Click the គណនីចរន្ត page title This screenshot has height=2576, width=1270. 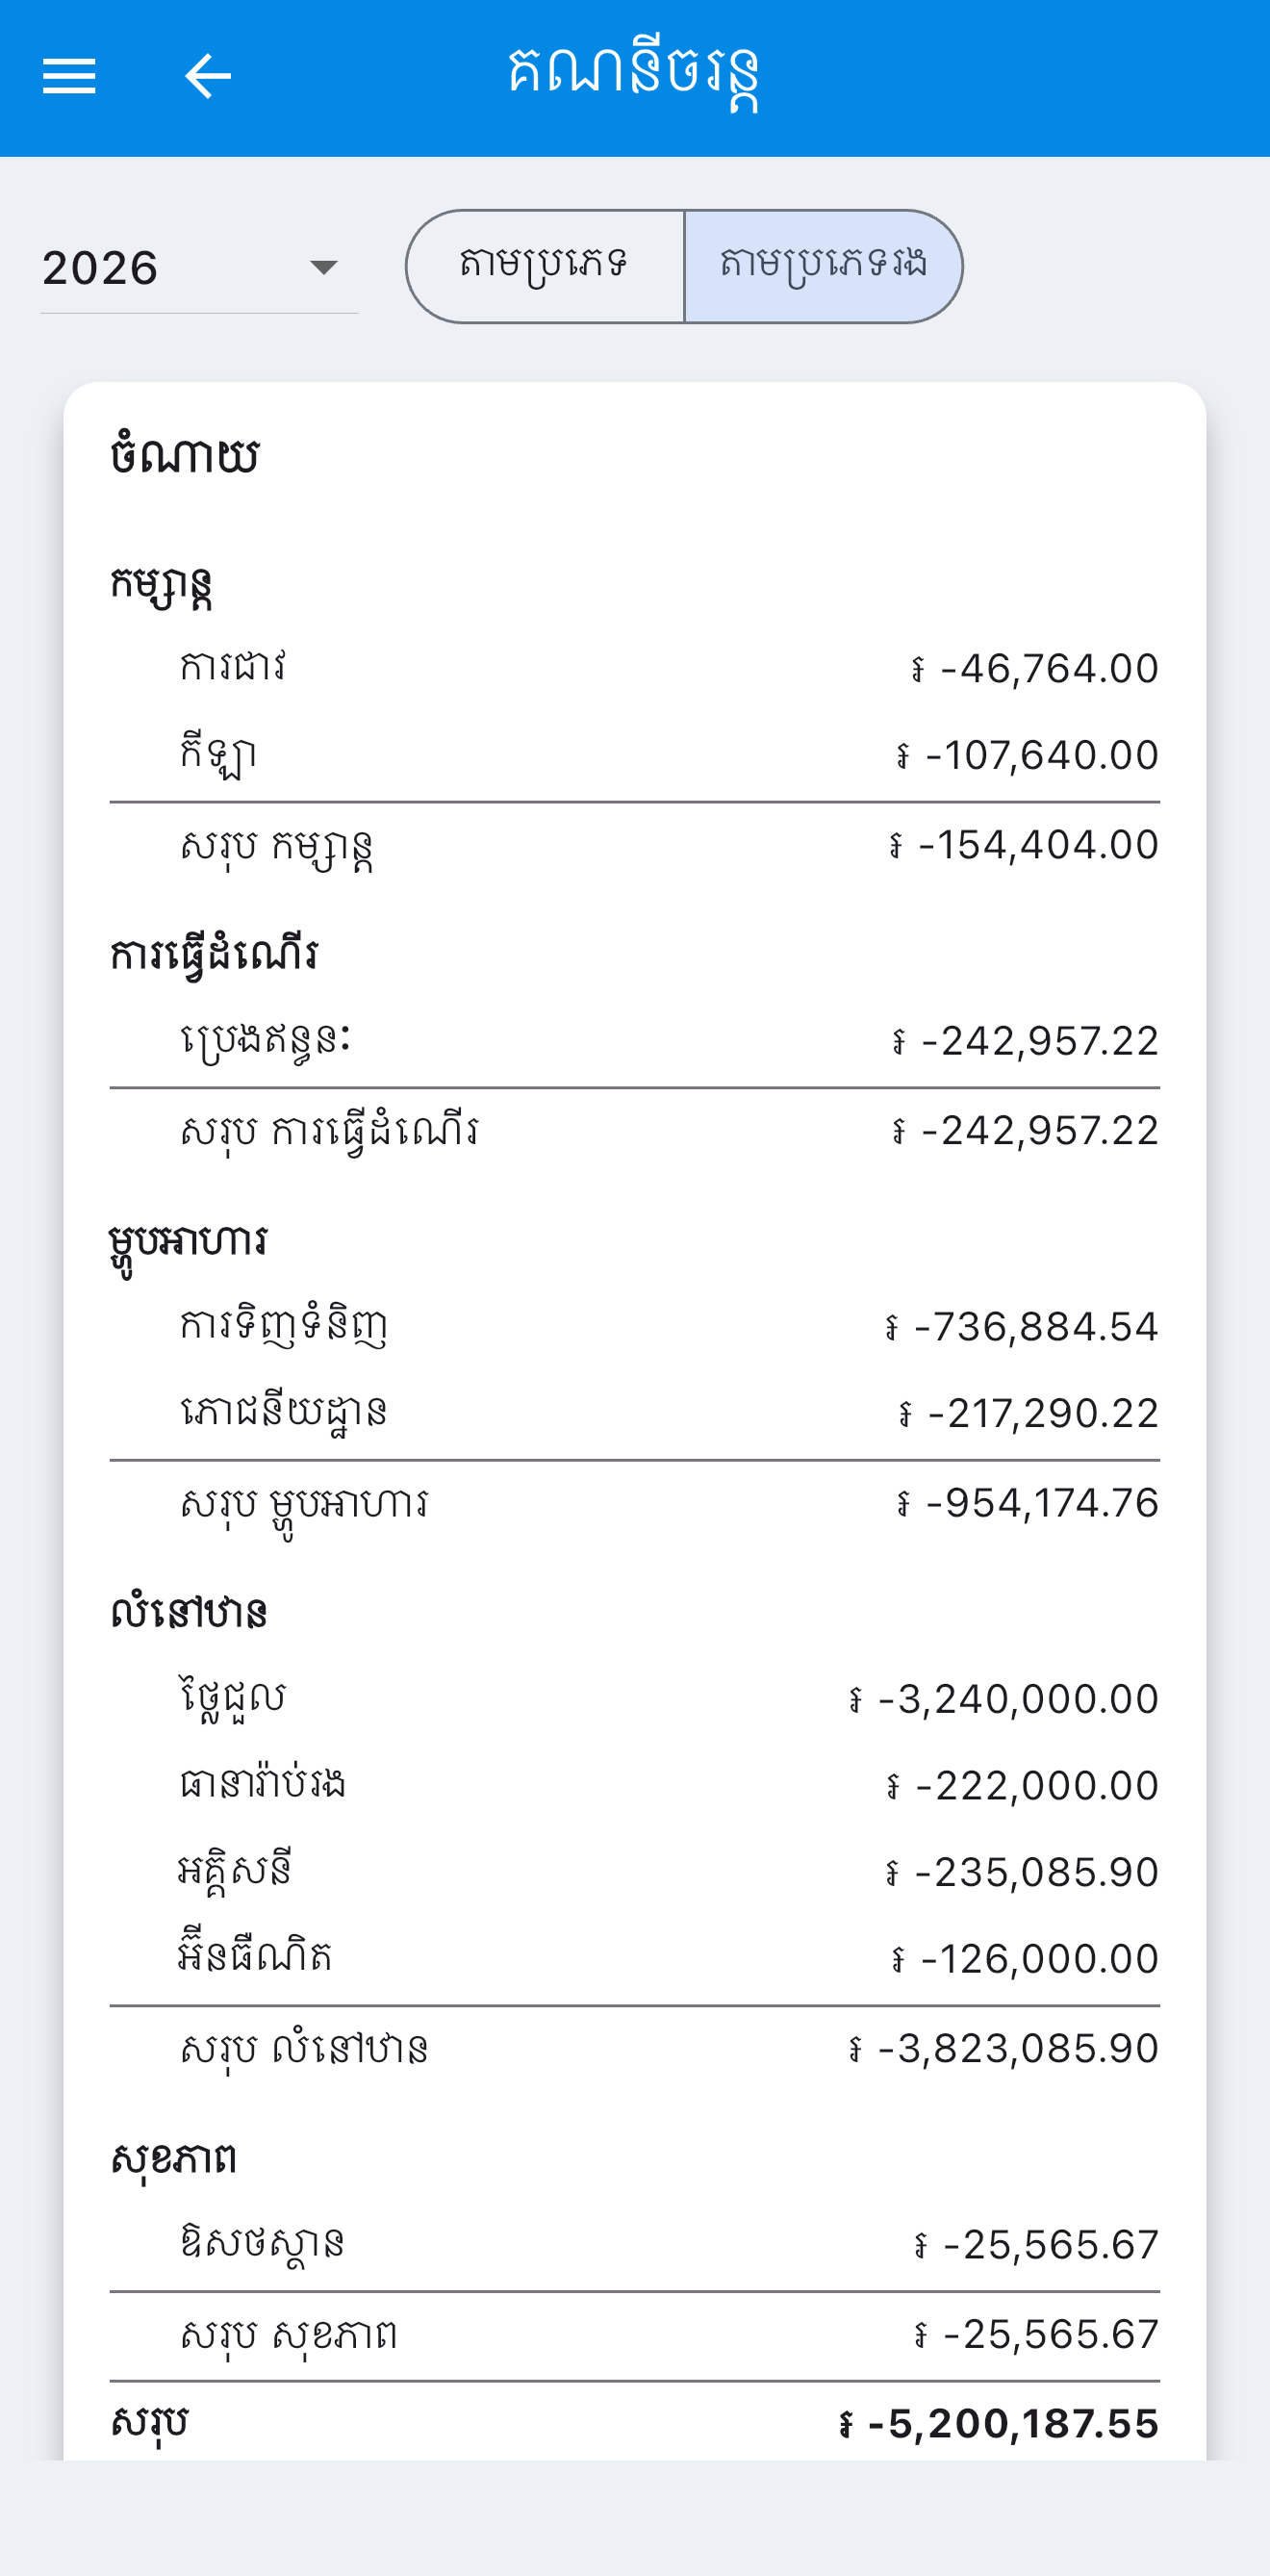point(633,76)
